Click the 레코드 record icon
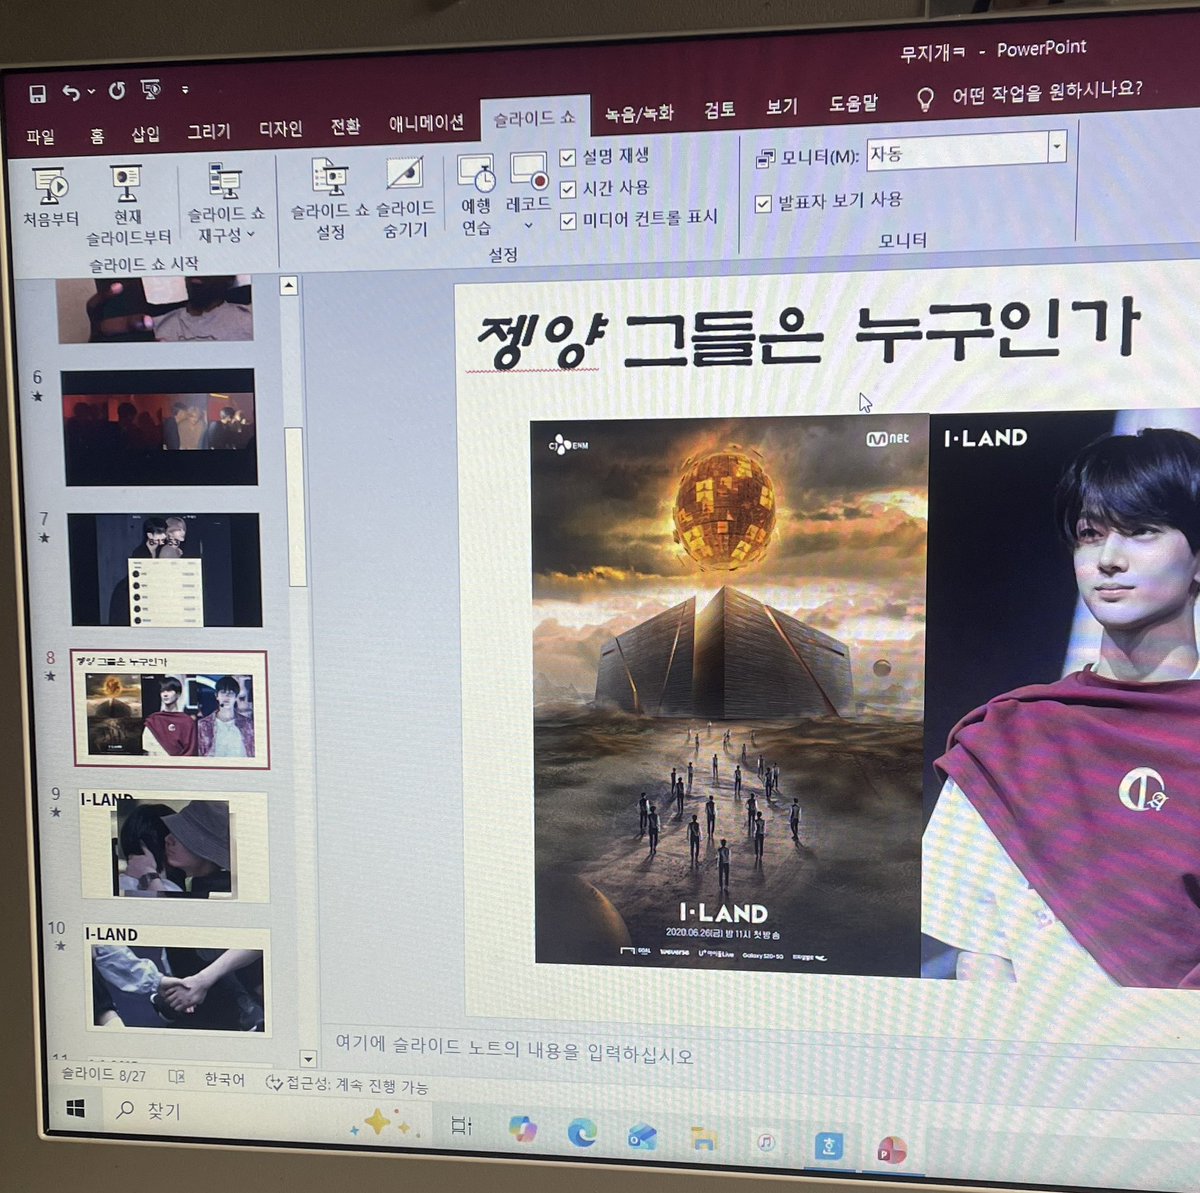Screen dimensions: 1200x1193 528,169
